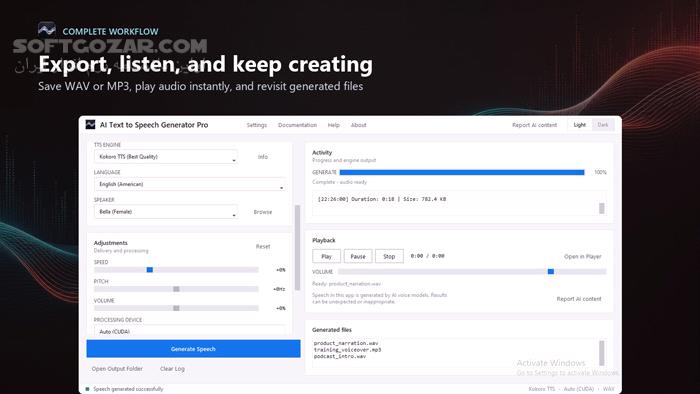Click Clear Log
Viewport: 700px width, 394px height.
(x=172, y=369)
